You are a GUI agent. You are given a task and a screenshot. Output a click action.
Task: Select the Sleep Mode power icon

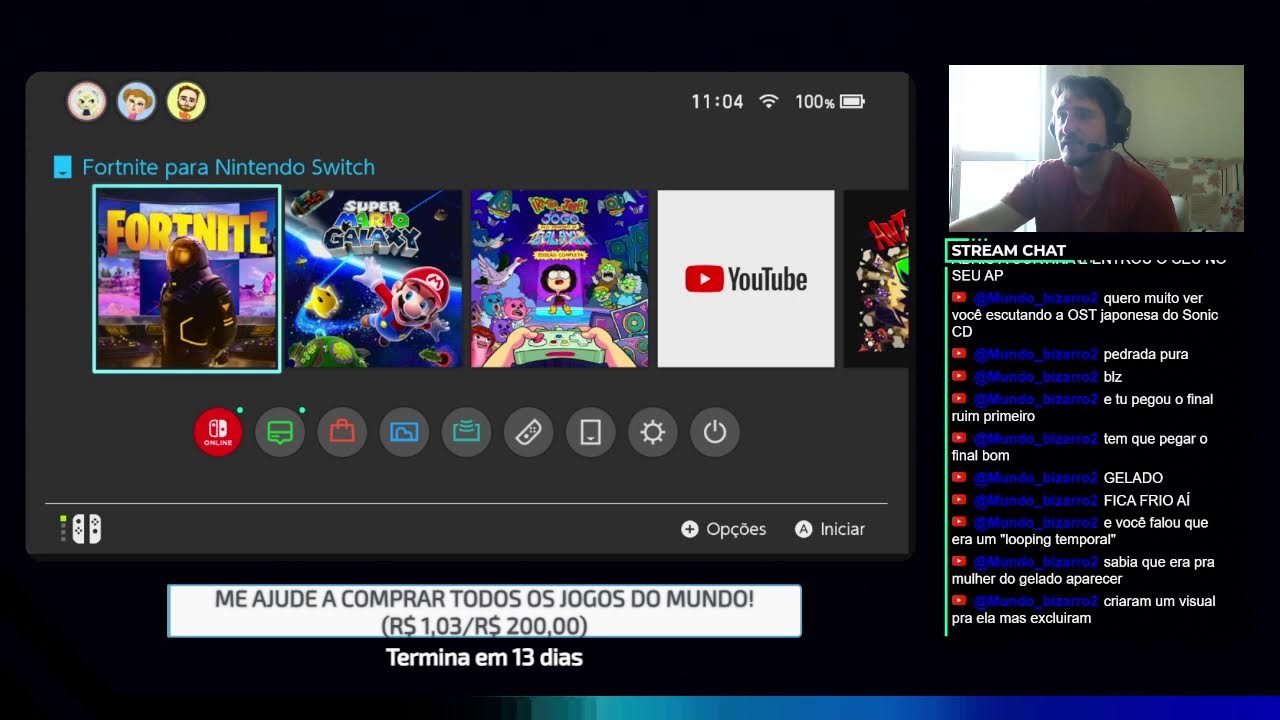(x=714, y=432)
